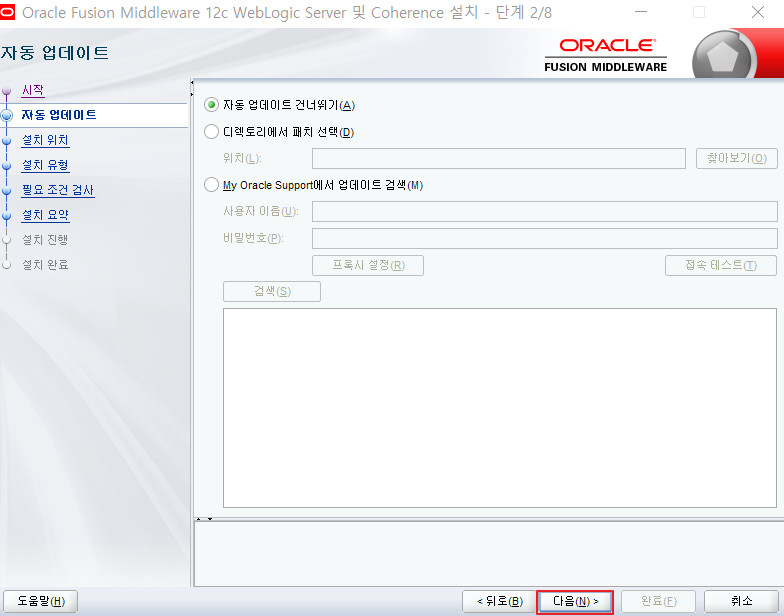Click the Browse button (찾아보기)

pyautogui.click(x=736, y=158)
